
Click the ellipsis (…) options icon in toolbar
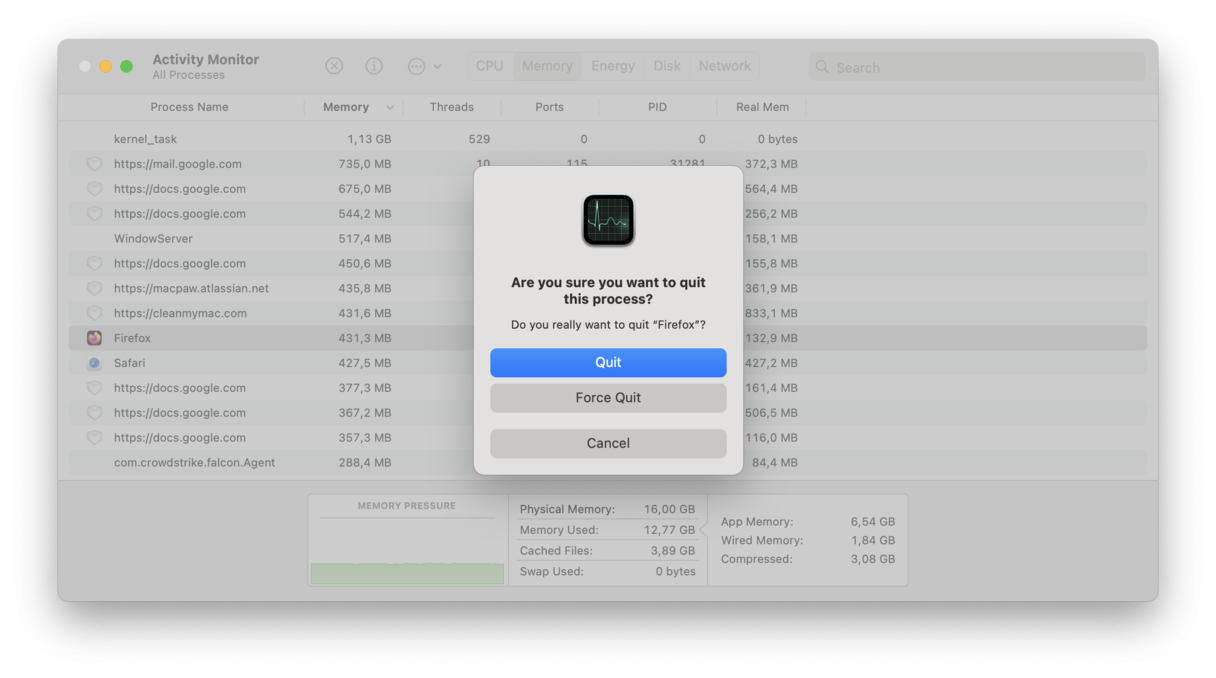tap(418, 65)
